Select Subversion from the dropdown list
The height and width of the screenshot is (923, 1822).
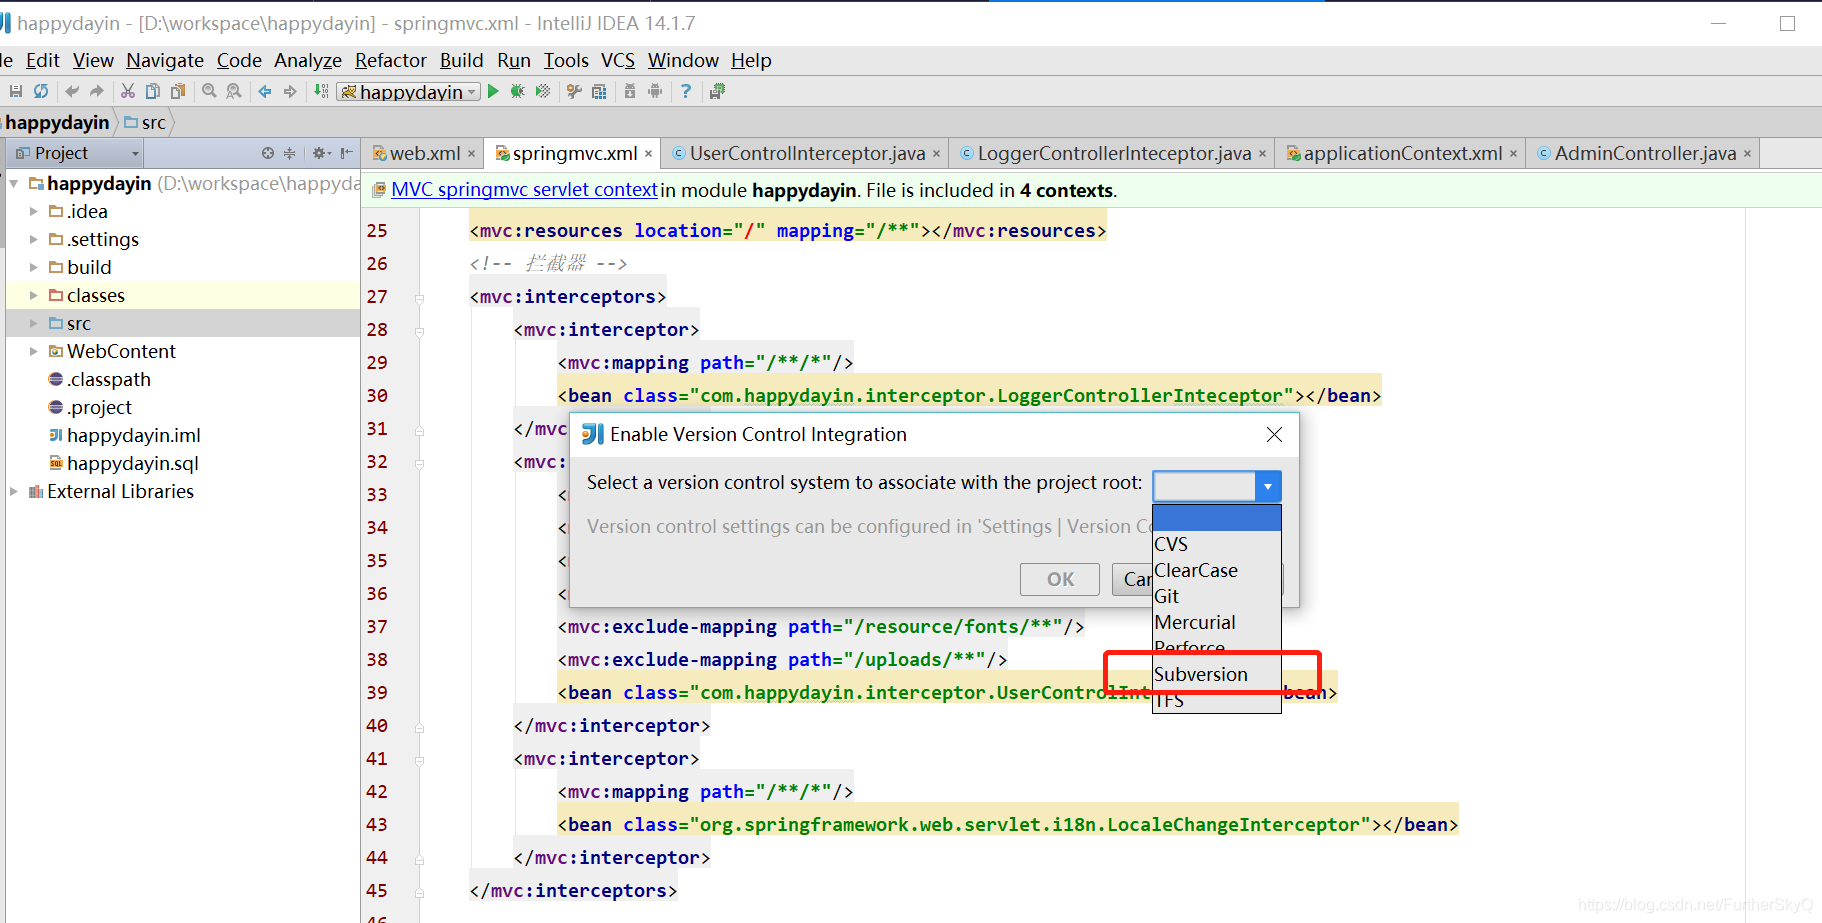tap(1217, 674)
